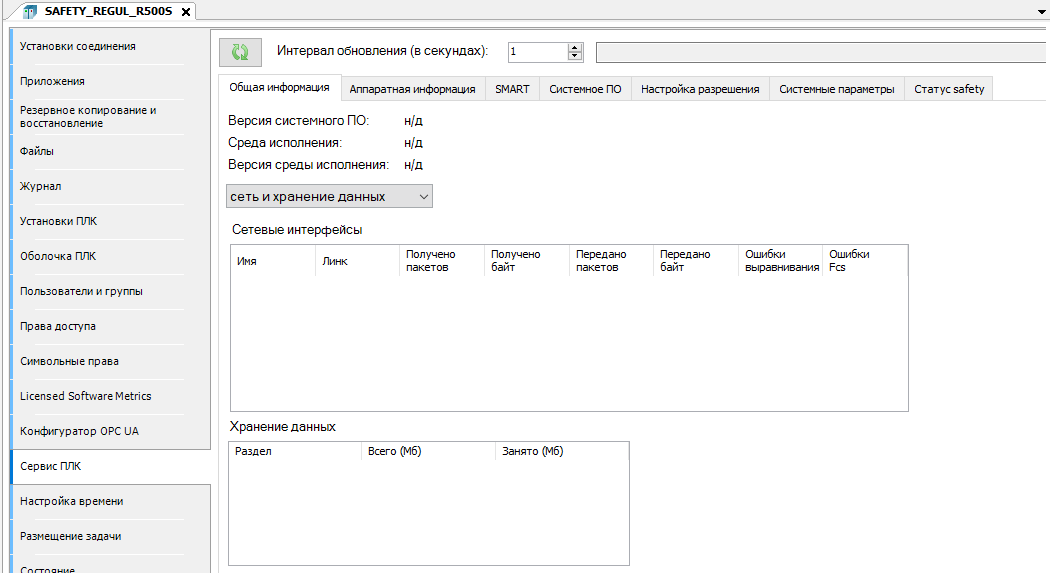Image resolution: width=1050 pixels, height=573 pixels.
Task: Go to 'Настройка разрешения' tab
Action: (700, 89)
